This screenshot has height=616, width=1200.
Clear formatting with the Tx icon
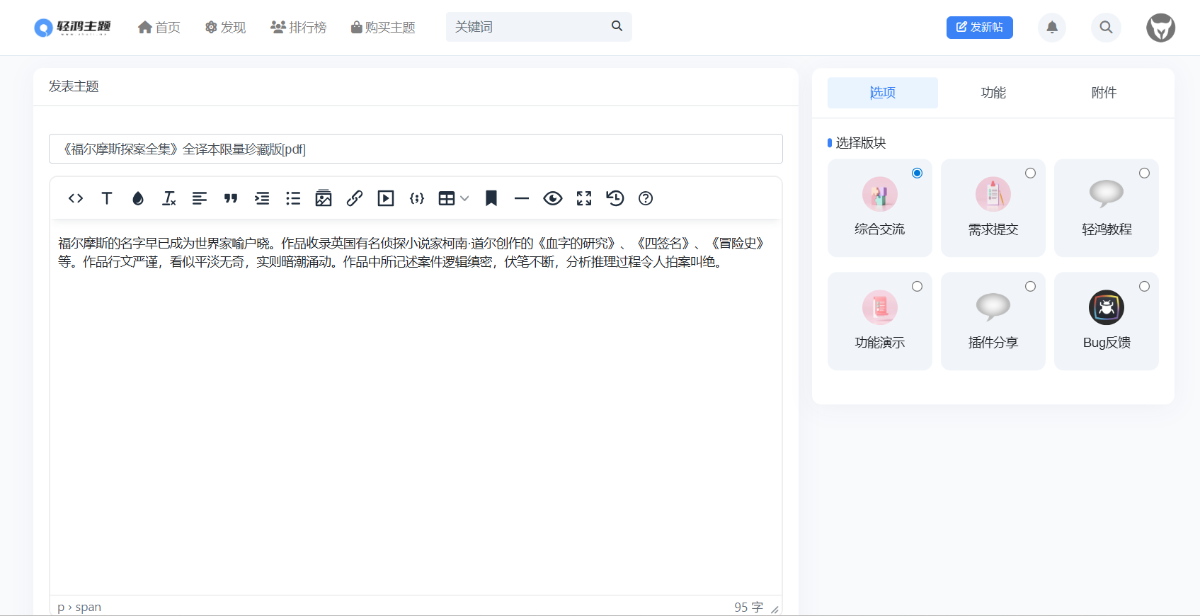click(x=169, y=198)
